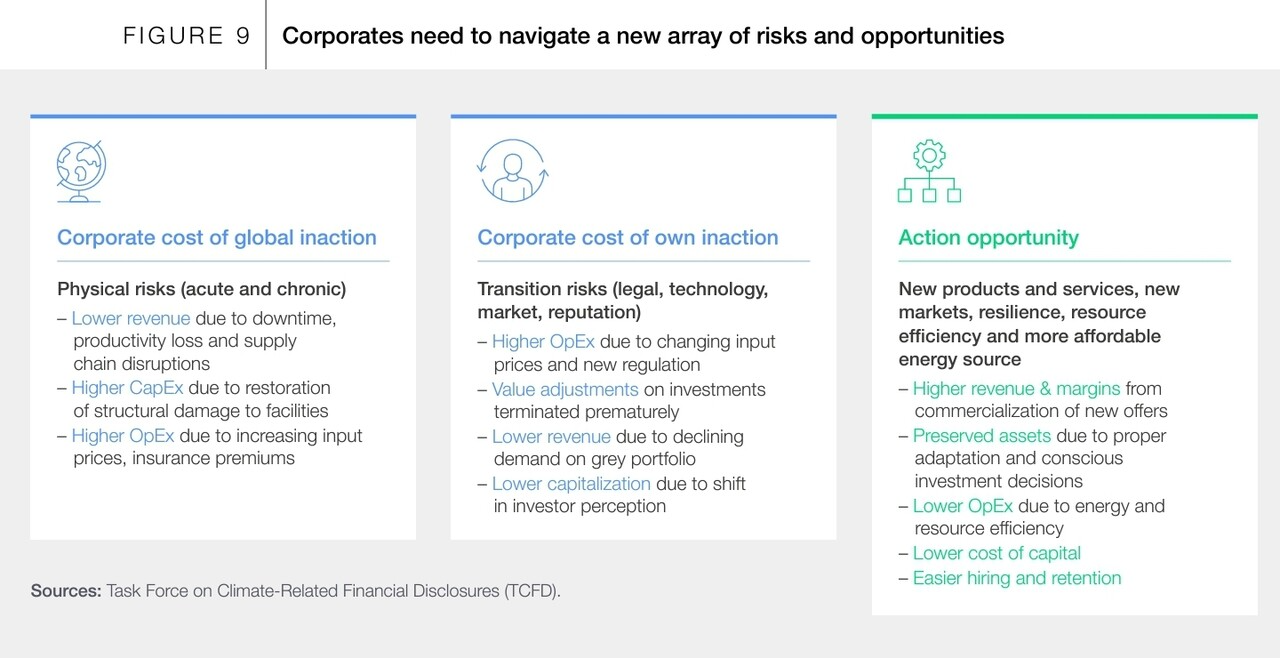
Task: Click "Higher OpEx" under Transition risks
Action: (x=543, y=342)
